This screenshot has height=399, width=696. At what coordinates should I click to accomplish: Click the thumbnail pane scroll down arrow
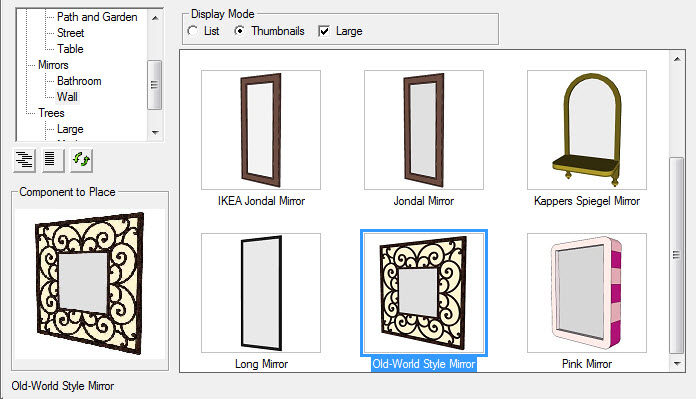pyautogui.click(x=677, y=363)
